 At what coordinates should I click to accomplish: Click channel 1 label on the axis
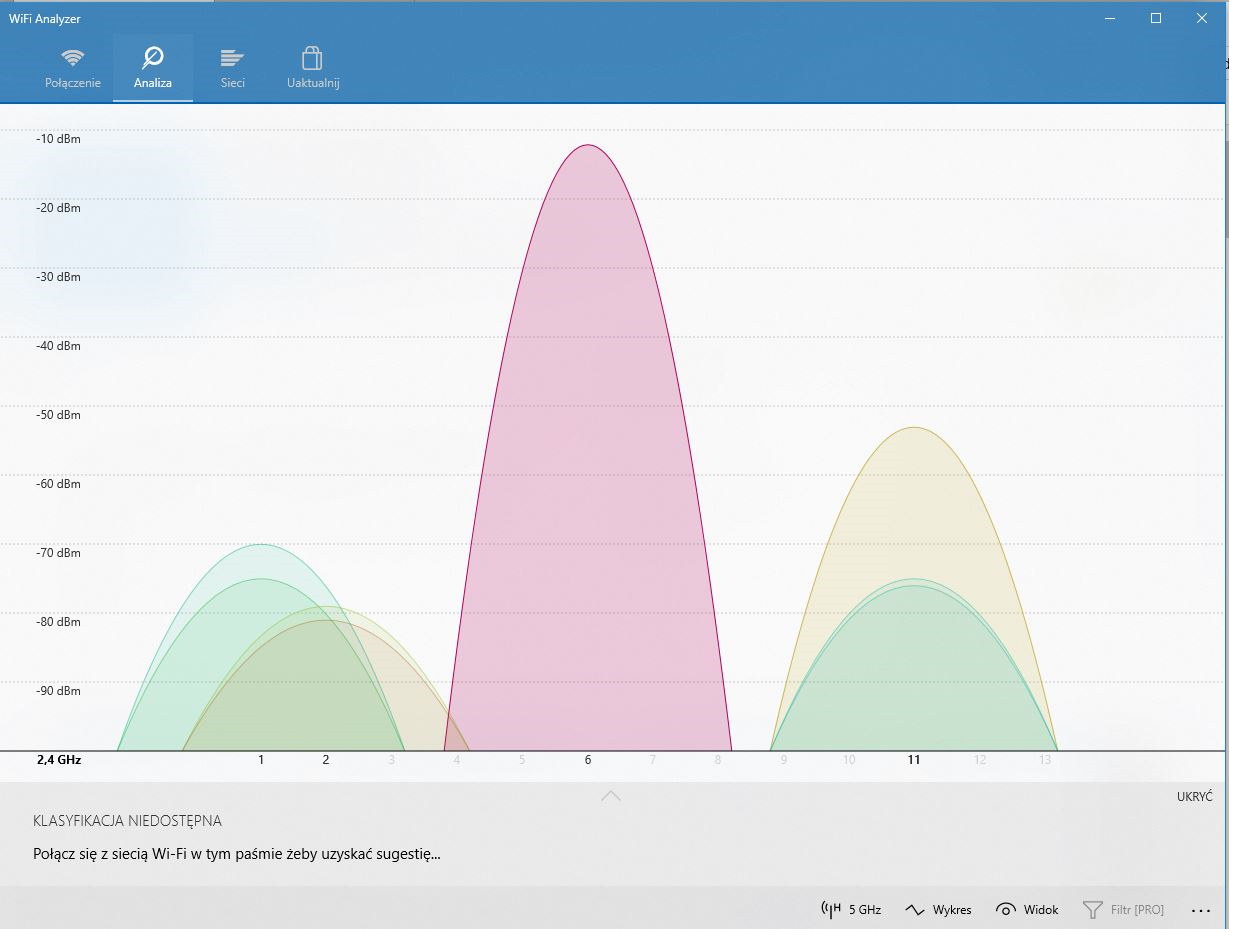[x=261, y=760]
